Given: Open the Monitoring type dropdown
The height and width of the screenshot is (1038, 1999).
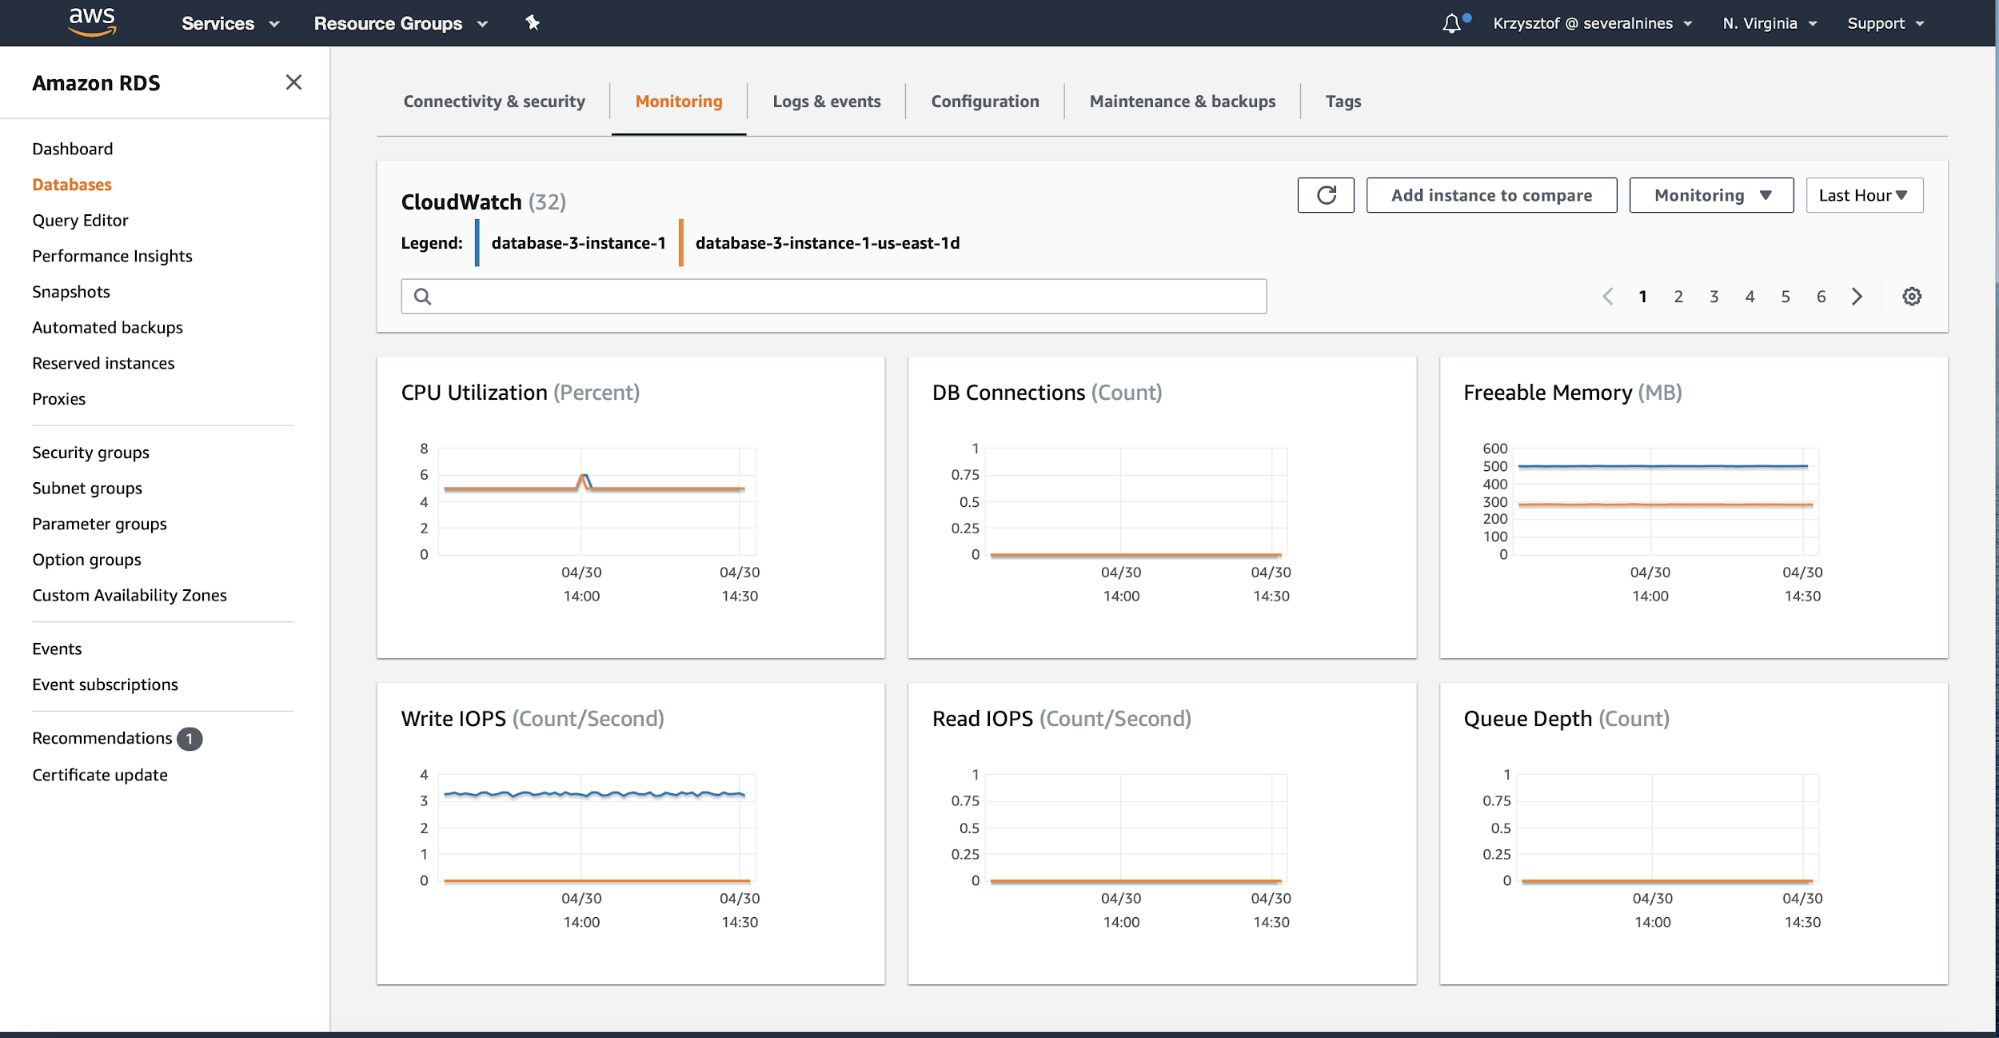Looking at the screenshot, I should 1711,195.
